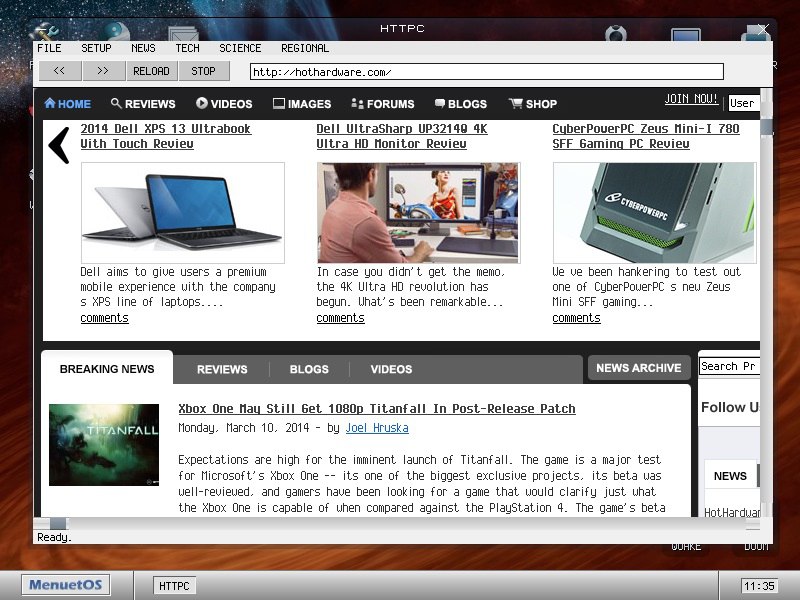The height and width of the screenshot is (600, 800).
Task: Click the JOIN NOW! link
Action: [x=691, y=99]
